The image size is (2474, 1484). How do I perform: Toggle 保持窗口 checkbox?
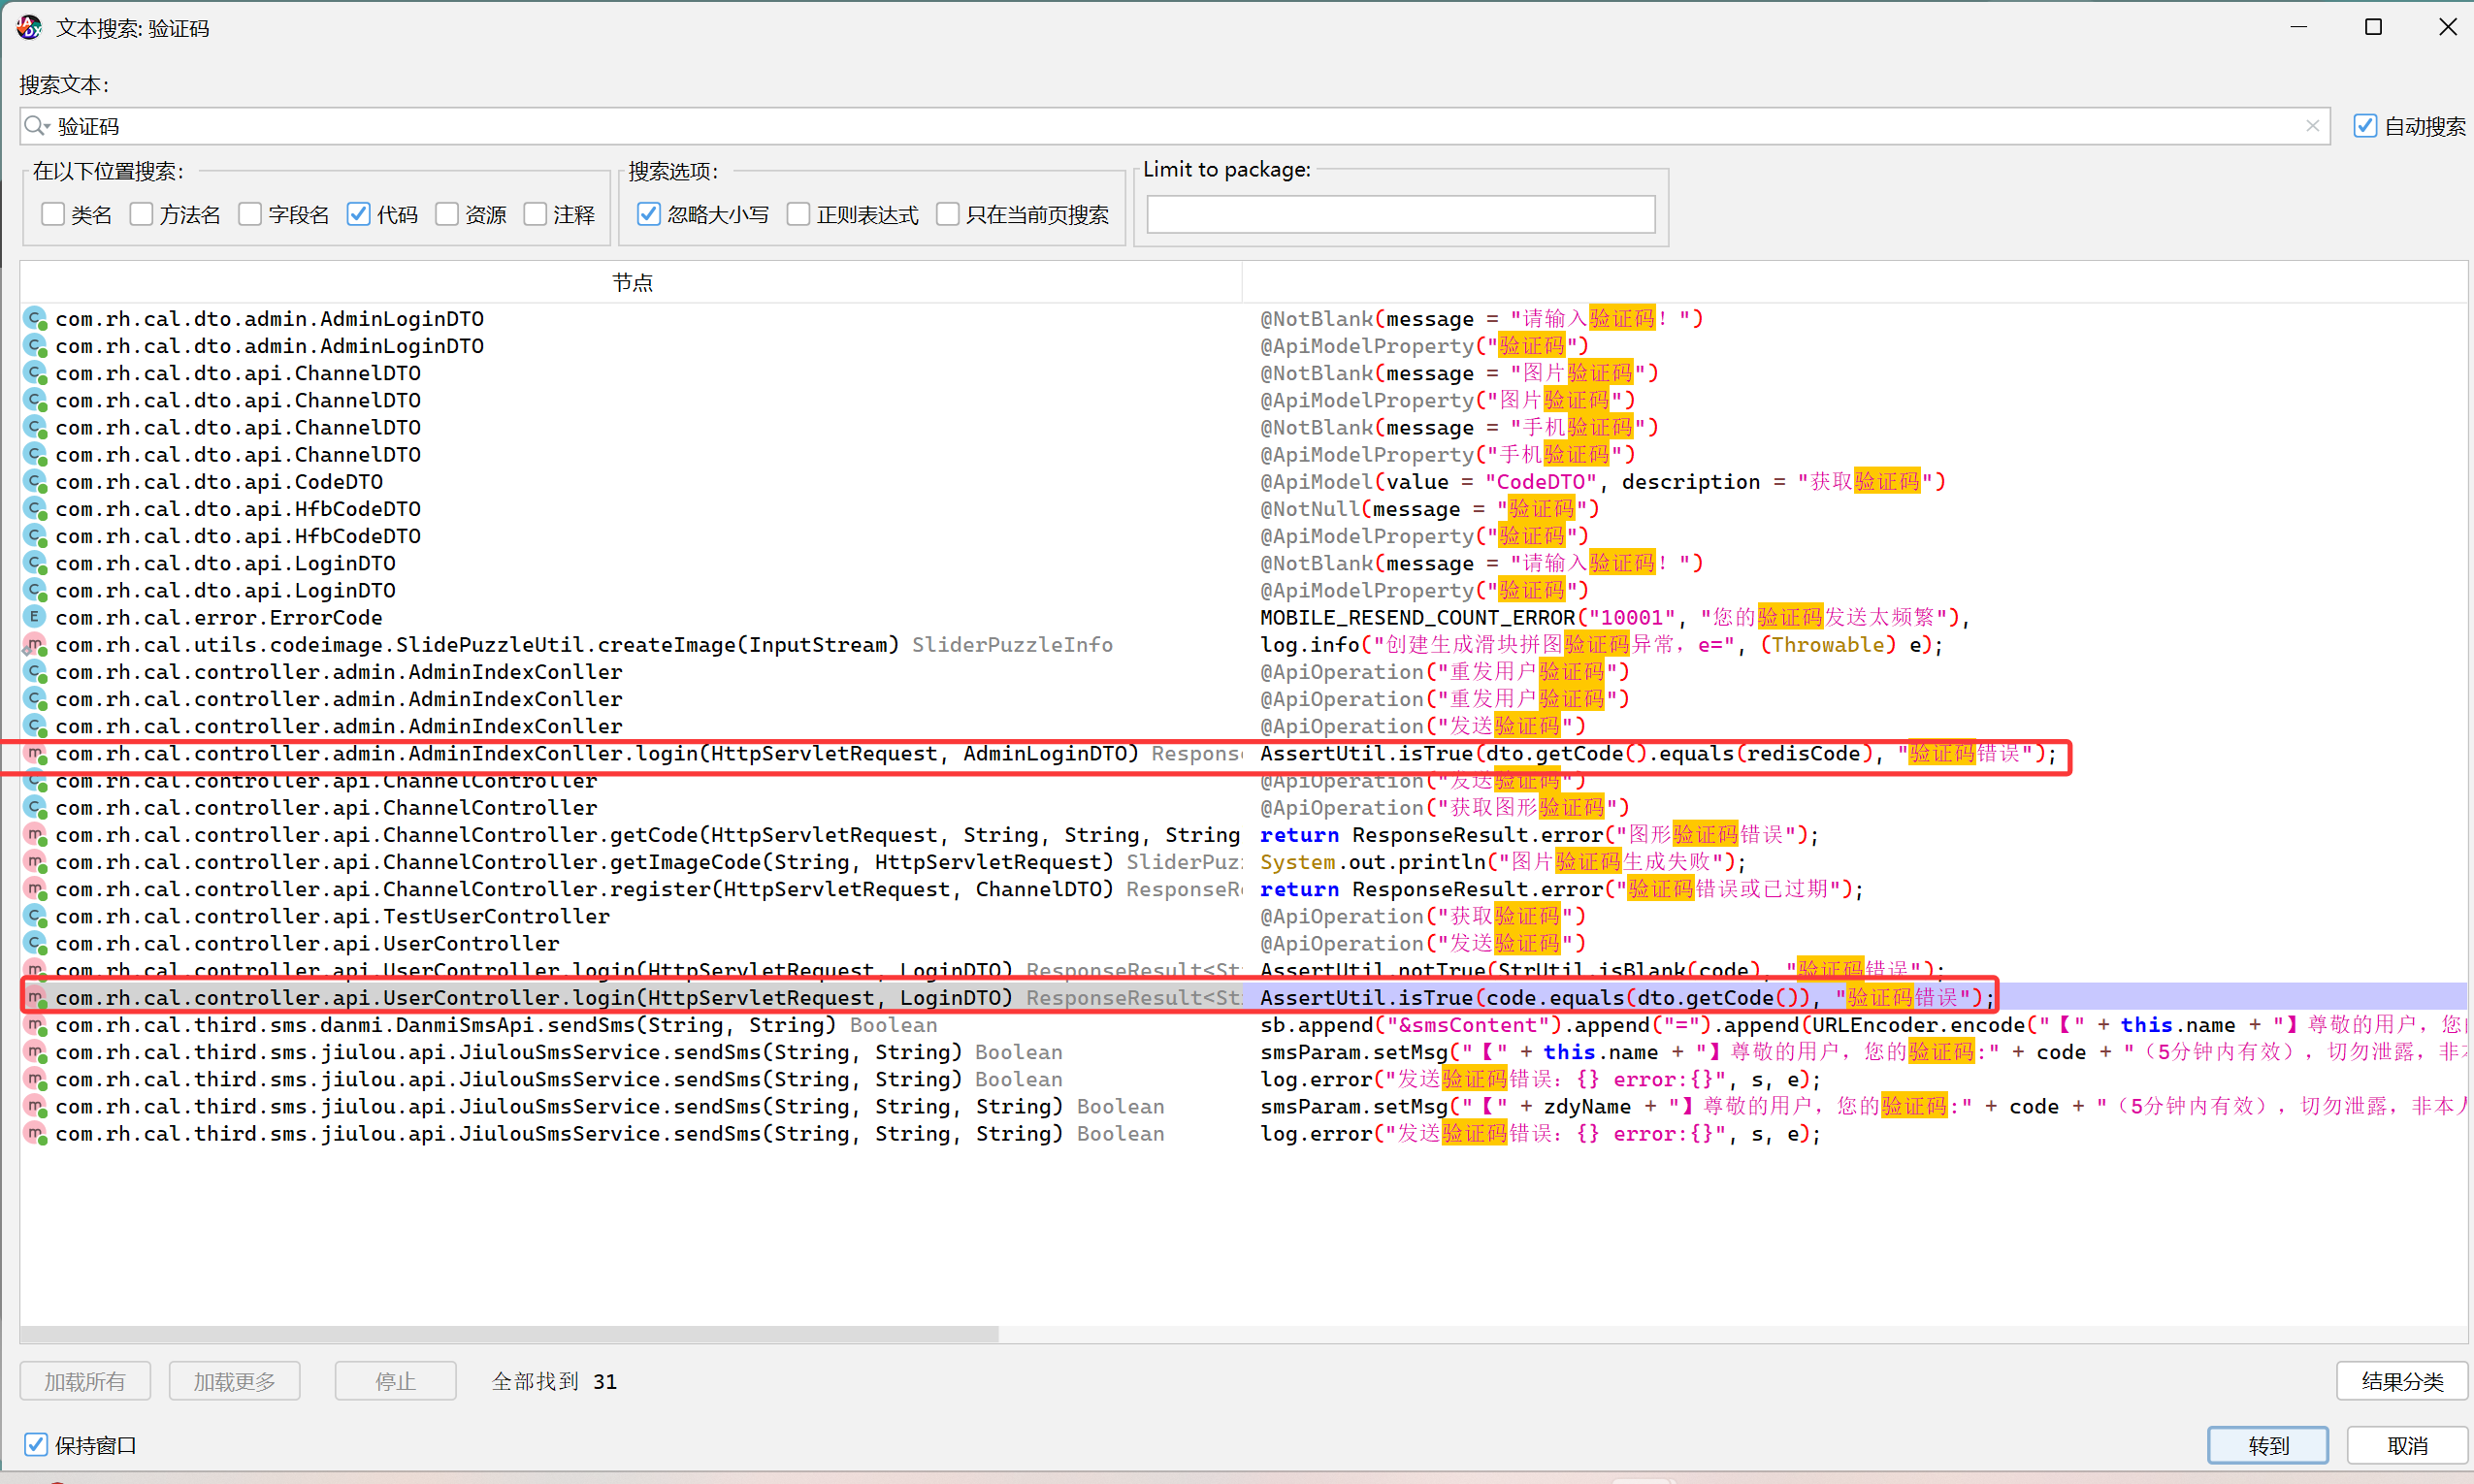point(36,1445)
